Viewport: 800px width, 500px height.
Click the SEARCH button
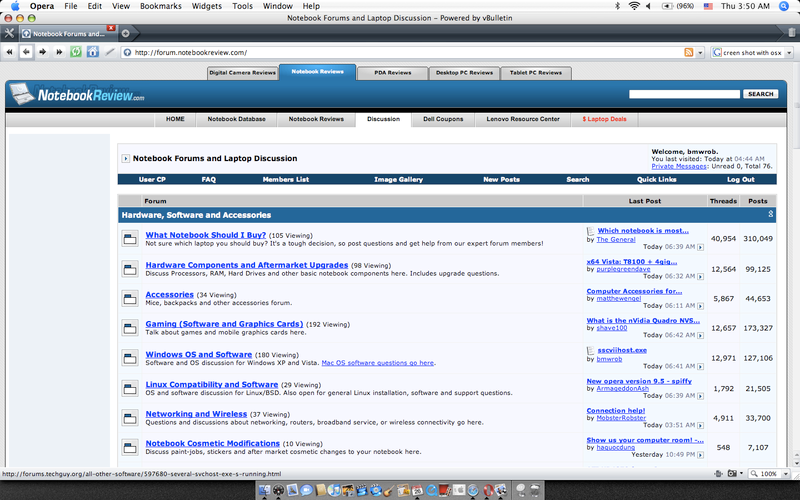pyautogui.click(x=761, y=94)
